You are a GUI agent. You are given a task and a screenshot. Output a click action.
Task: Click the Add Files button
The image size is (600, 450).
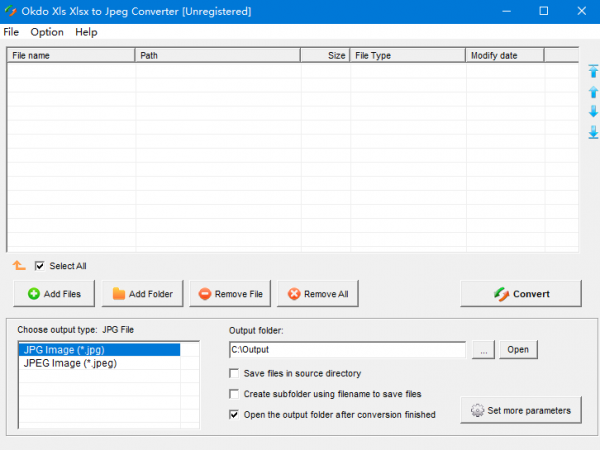(54, 293)
